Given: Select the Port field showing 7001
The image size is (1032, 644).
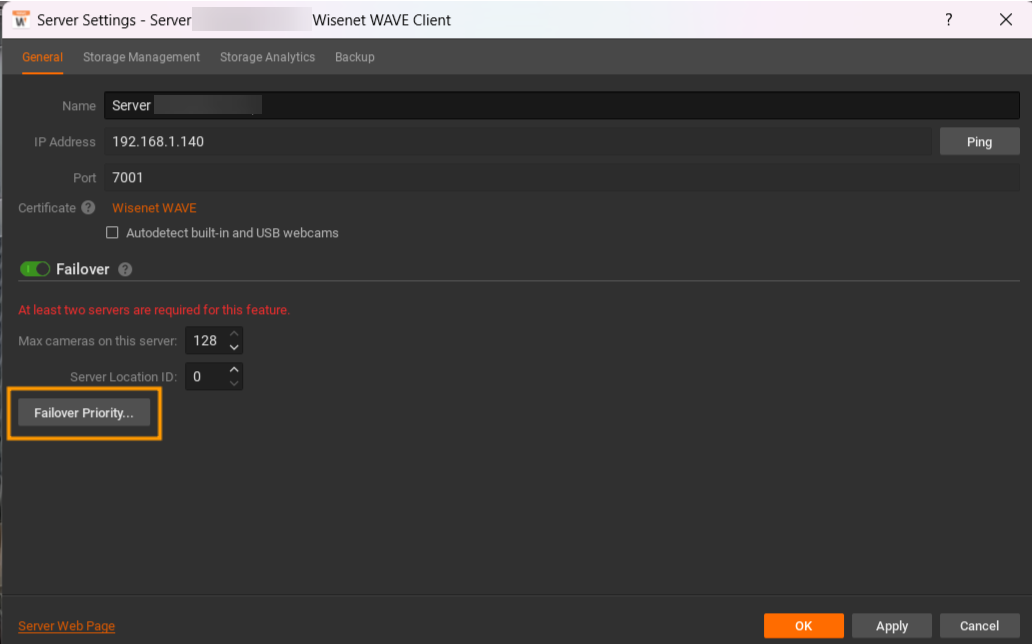Looking at the screenshot, I should 561,177.
